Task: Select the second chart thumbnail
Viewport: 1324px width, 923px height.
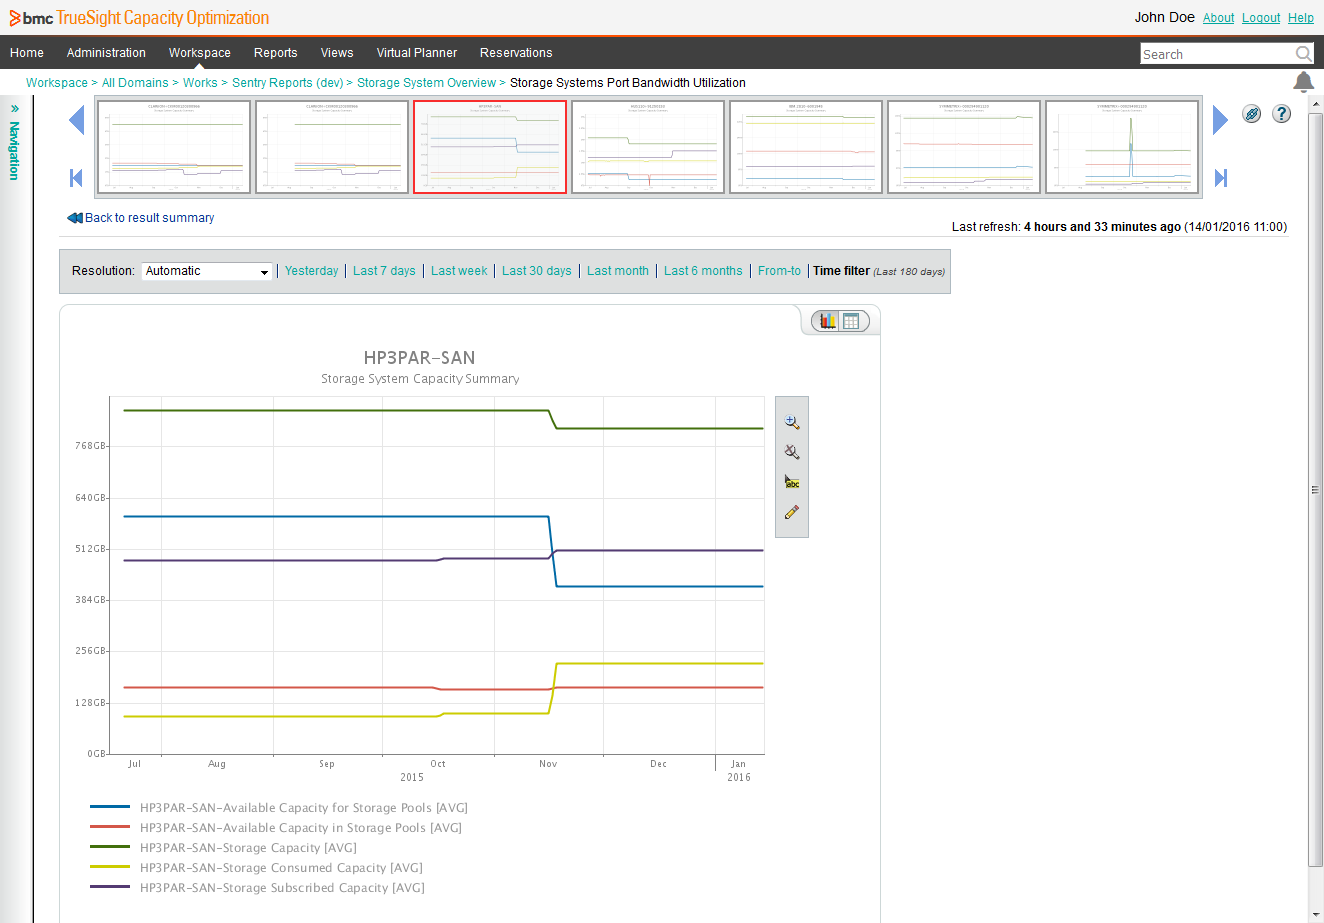Action: 332,147
